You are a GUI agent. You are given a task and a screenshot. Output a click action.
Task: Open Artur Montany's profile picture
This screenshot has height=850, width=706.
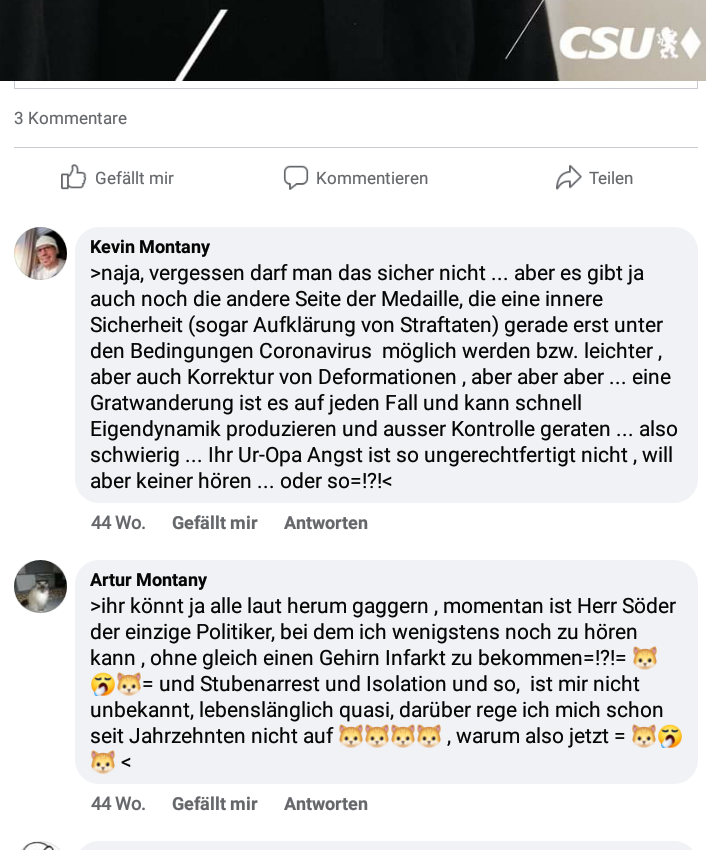41,587
